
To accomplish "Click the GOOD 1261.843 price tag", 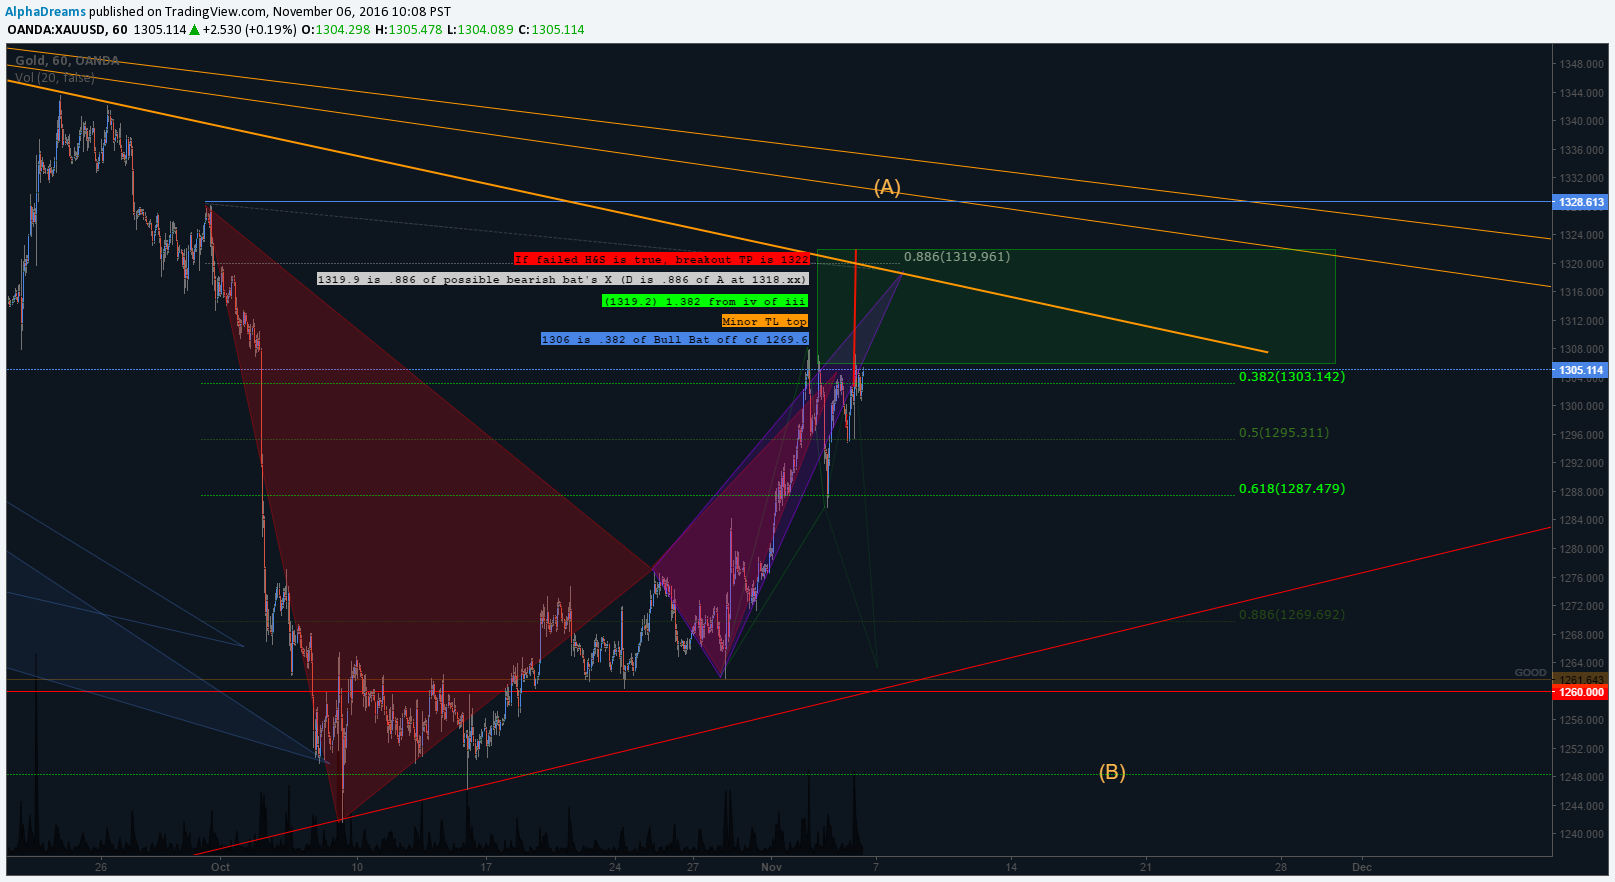I will [1580, 680].
